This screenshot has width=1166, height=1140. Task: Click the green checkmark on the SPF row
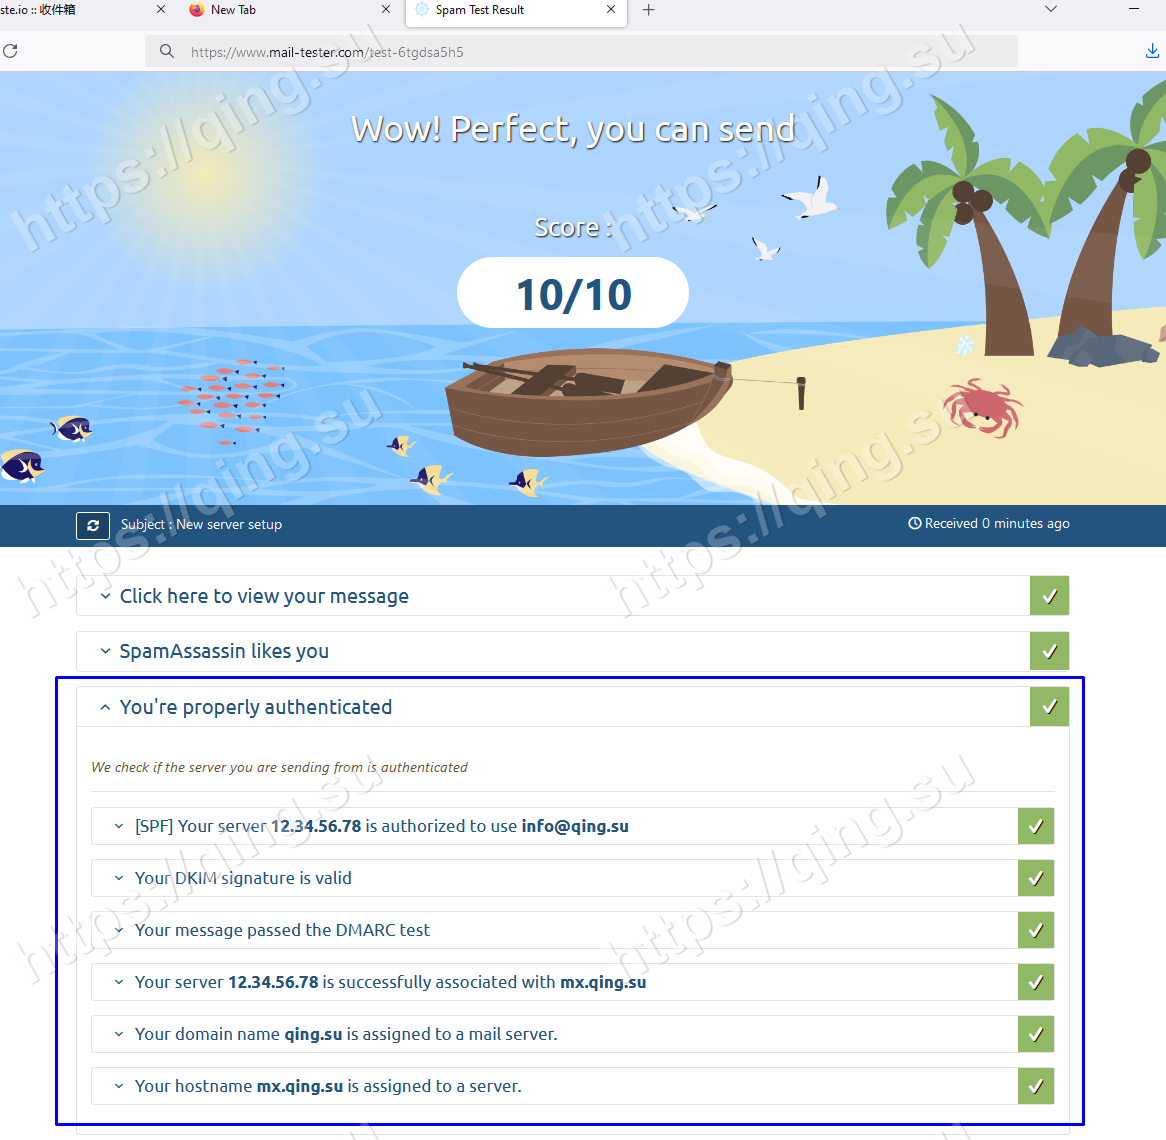click(x=1036, y=826)
